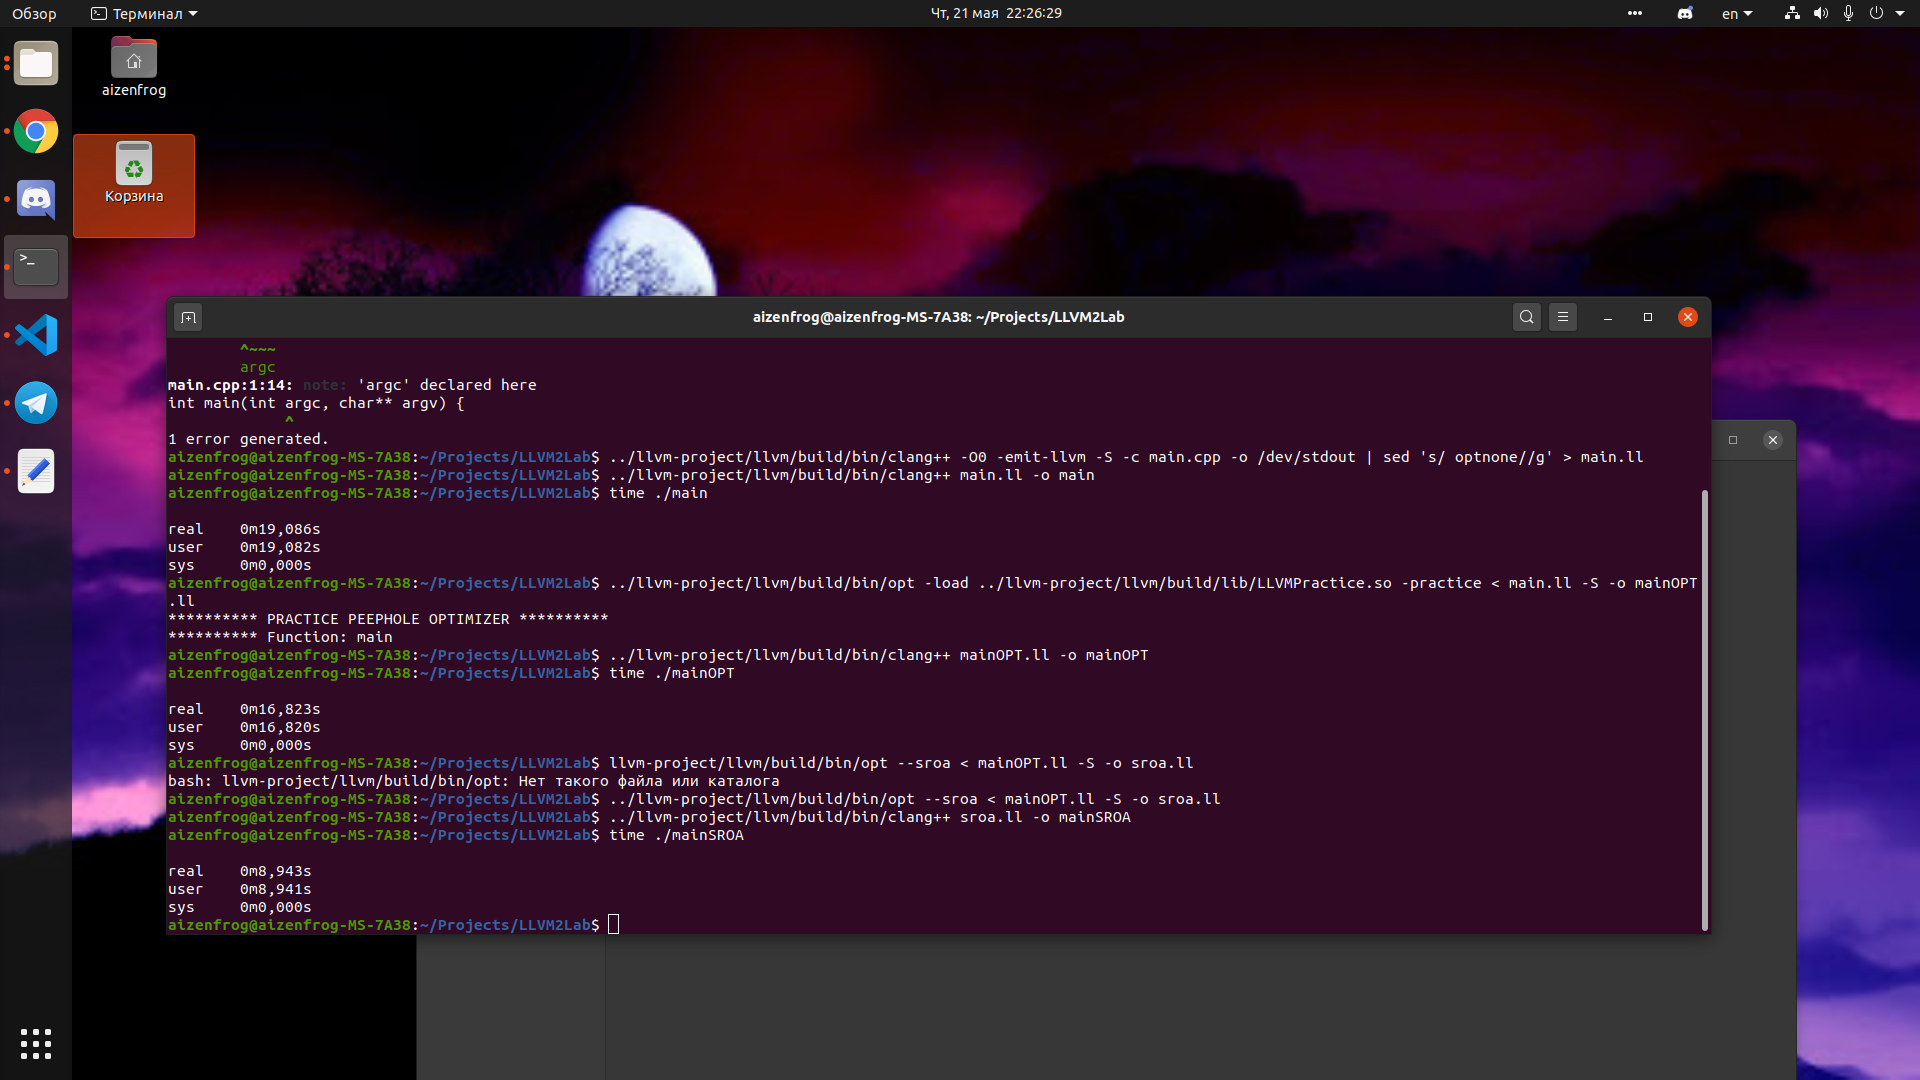
Task: Open the text editor dock icon
Action: click(36, 471)
